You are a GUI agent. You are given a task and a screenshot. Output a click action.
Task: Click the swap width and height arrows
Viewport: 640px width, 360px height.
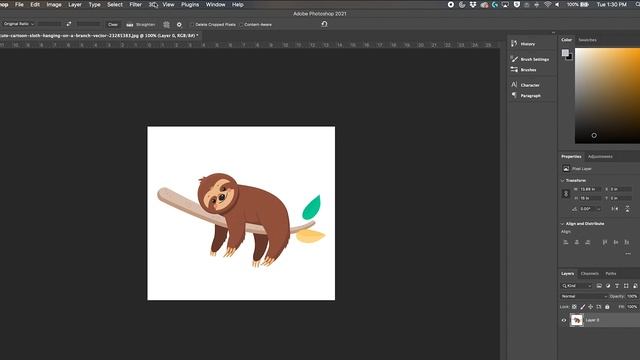pos(69,24)
